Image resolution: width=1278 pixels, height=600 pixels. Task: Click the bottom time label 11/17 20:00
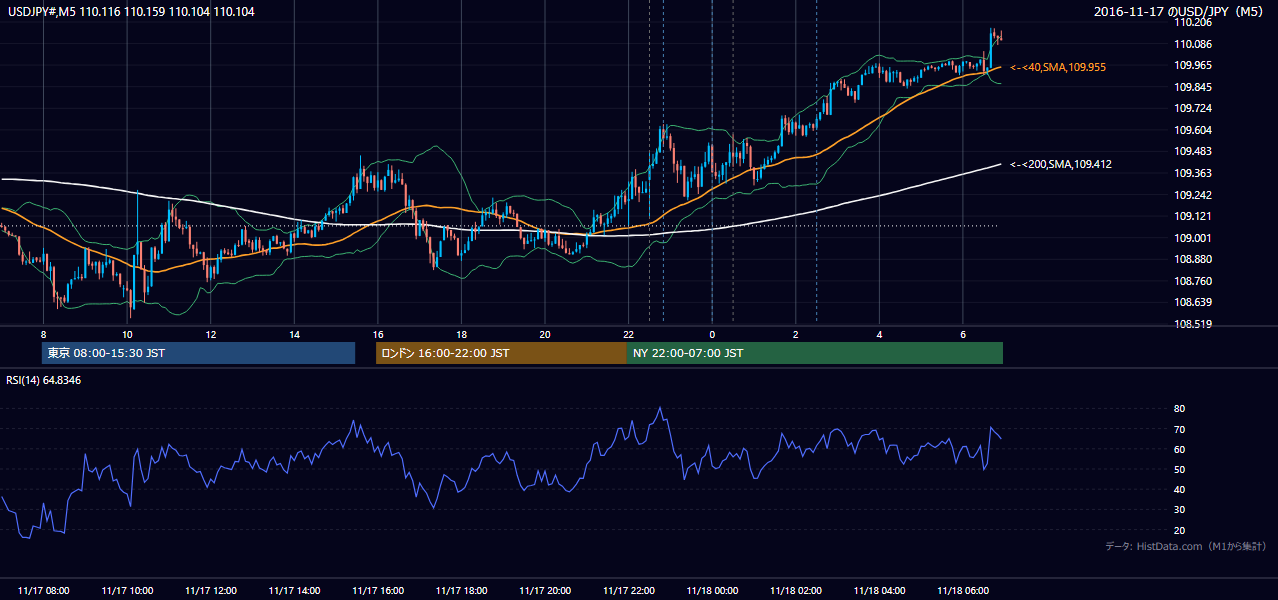pyautogui.click(x=545, y=591)
